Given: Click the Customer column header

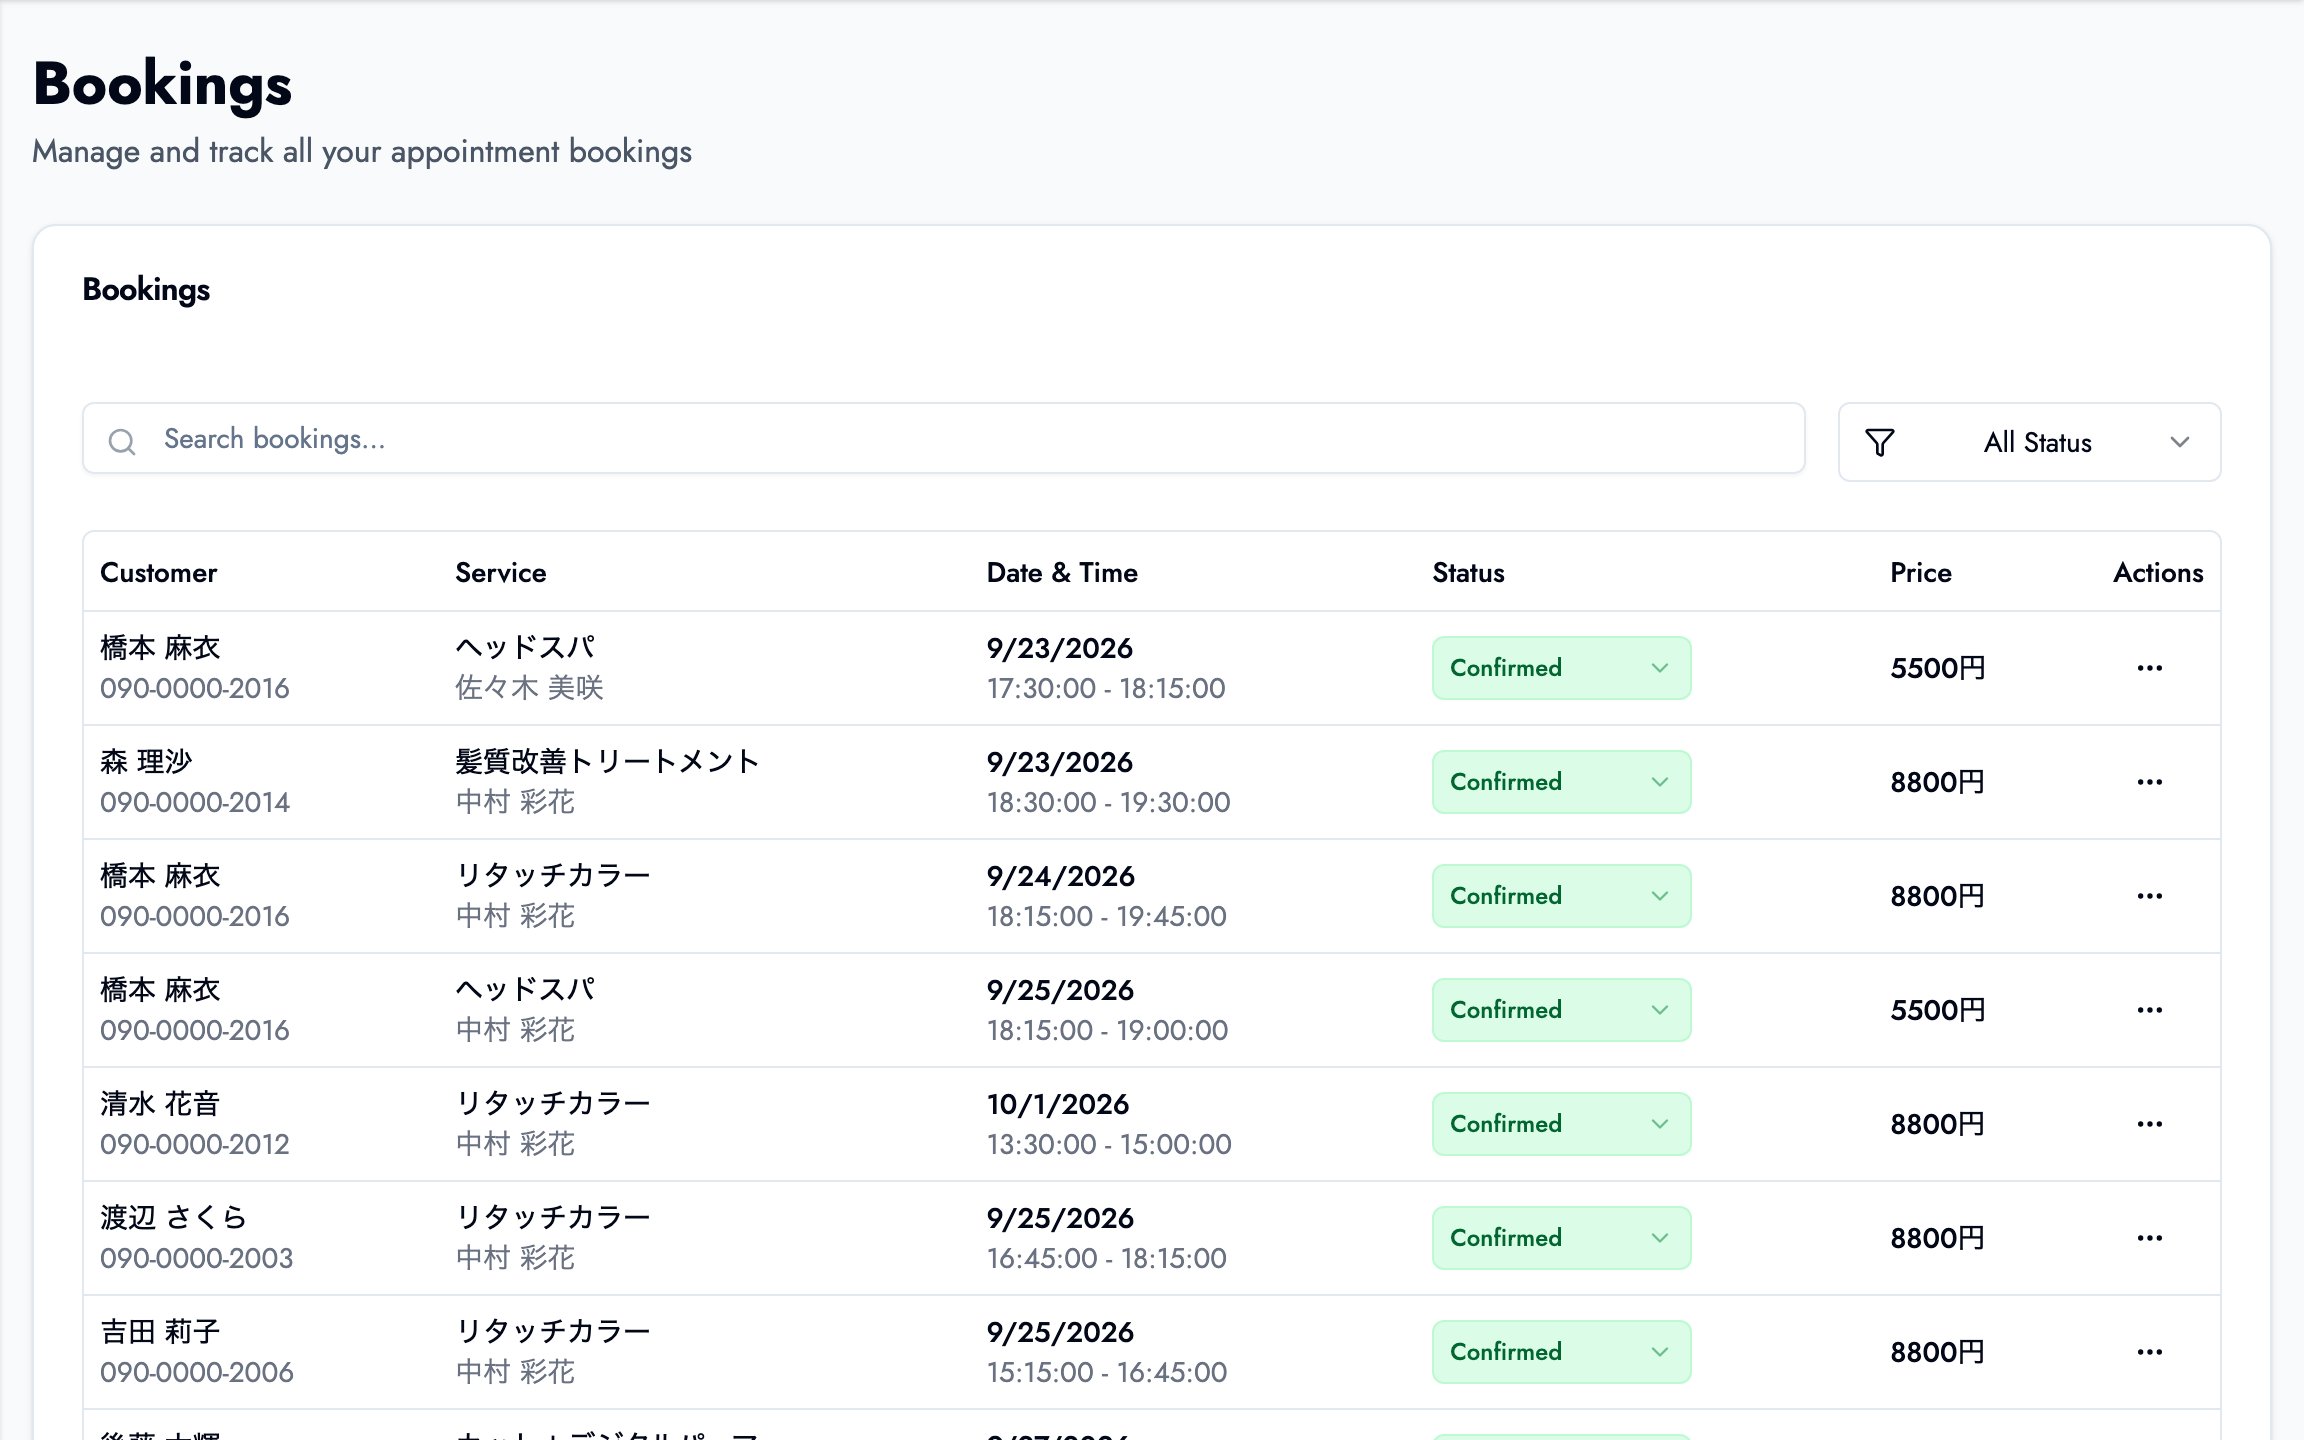Looking at the screenshot, I should pos(158,573).
